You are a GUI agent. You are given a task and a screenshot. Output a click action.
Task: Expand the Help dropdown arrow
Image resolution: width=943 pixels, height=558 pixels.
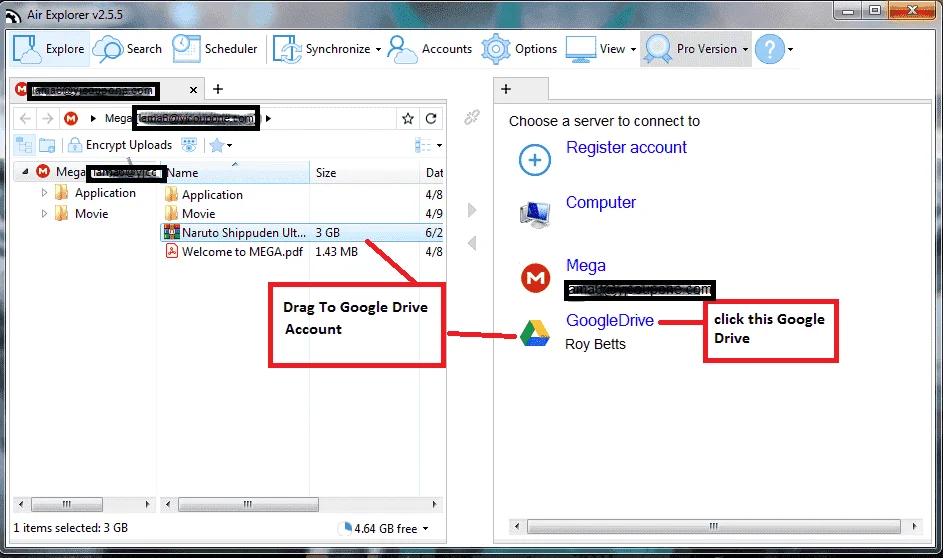click(790, 49)
